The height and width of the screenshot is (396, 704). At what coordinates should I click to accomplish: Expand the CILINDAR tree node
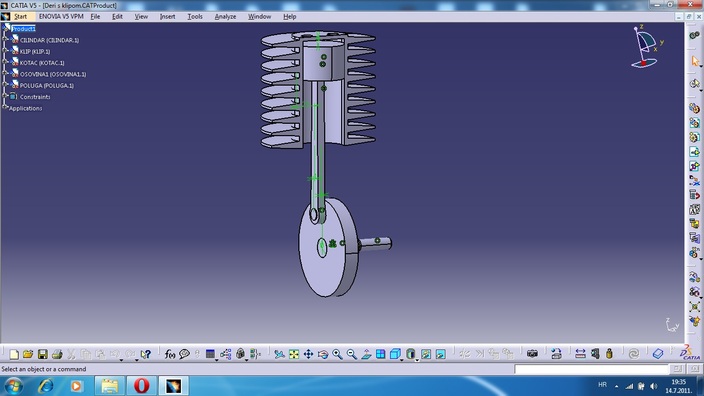(5, 40)
